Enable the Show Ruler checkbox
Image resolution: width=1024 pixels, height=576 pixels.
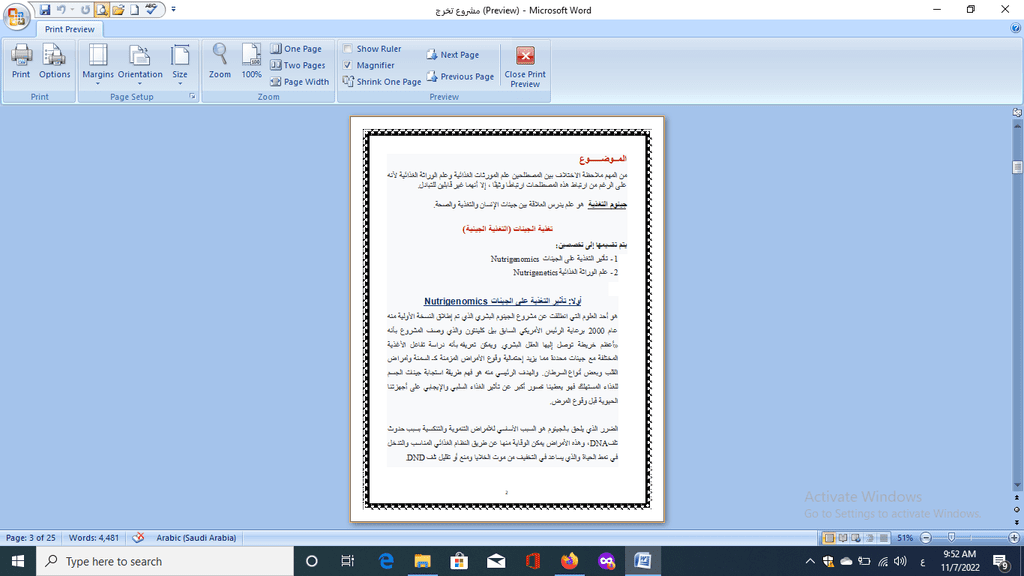(x=347, y=48)
